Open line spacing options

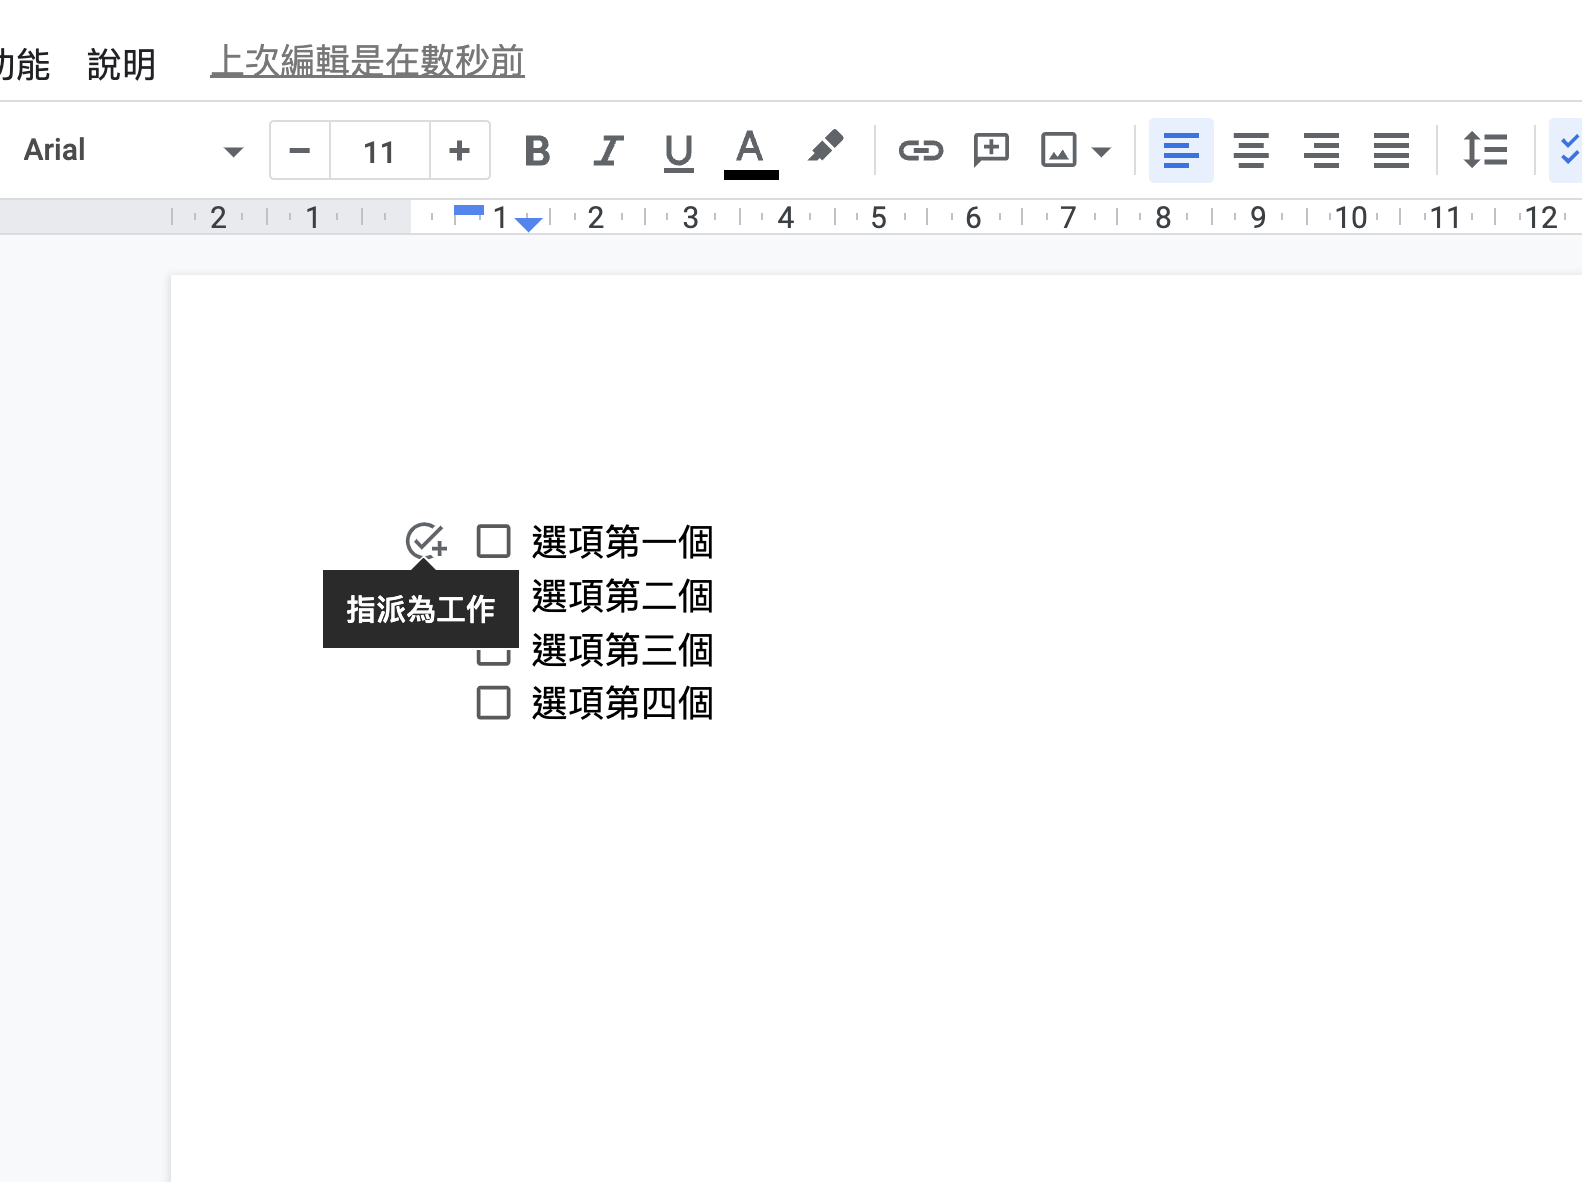pos(1485,151)
